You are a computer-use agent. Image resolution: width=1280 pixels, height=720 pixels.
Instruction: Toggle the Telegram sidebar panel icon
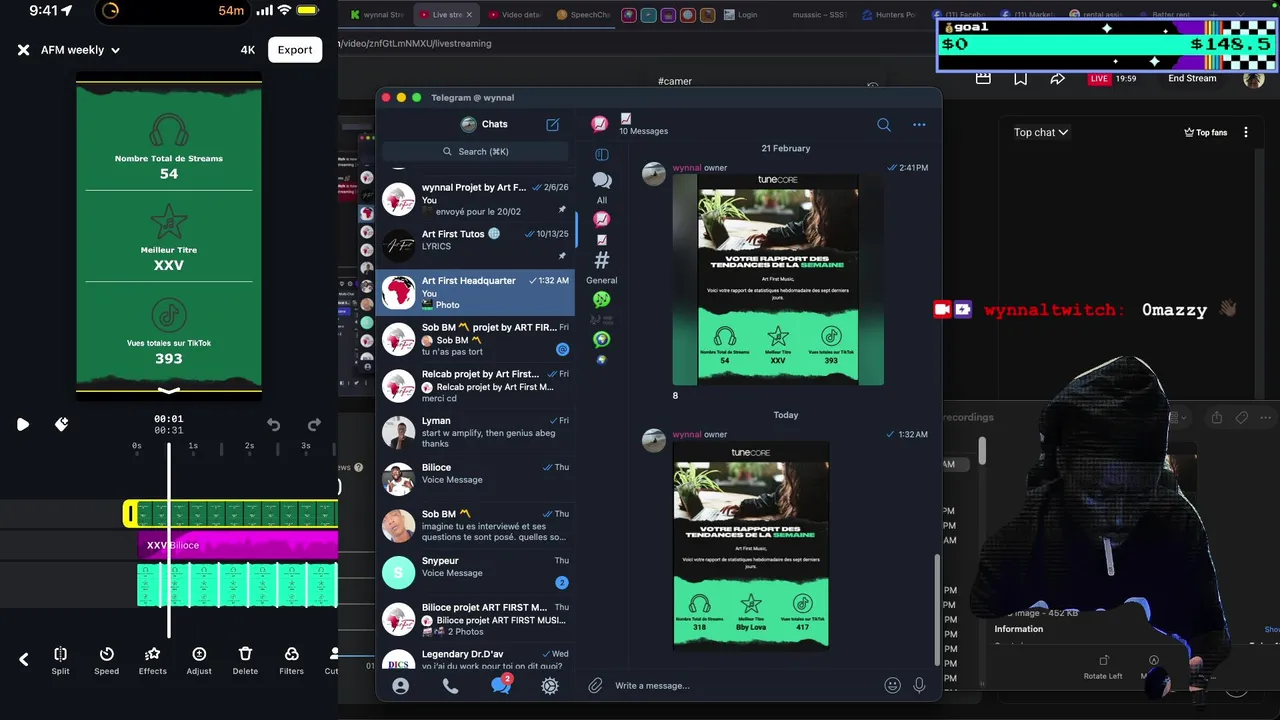pos(602,154)
